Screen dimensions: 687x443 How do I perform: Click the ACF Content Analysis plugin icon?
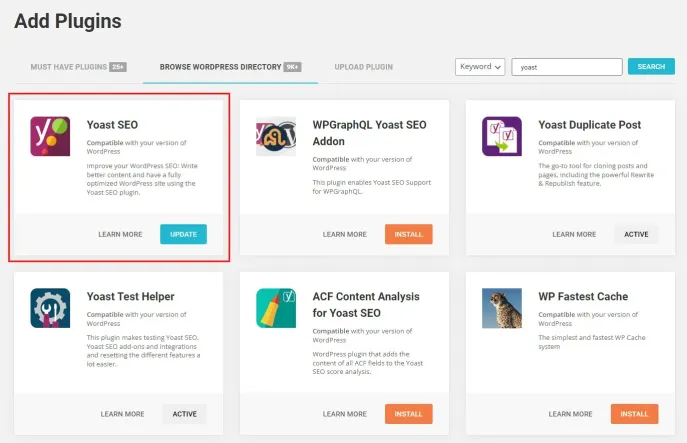[275, 308]
